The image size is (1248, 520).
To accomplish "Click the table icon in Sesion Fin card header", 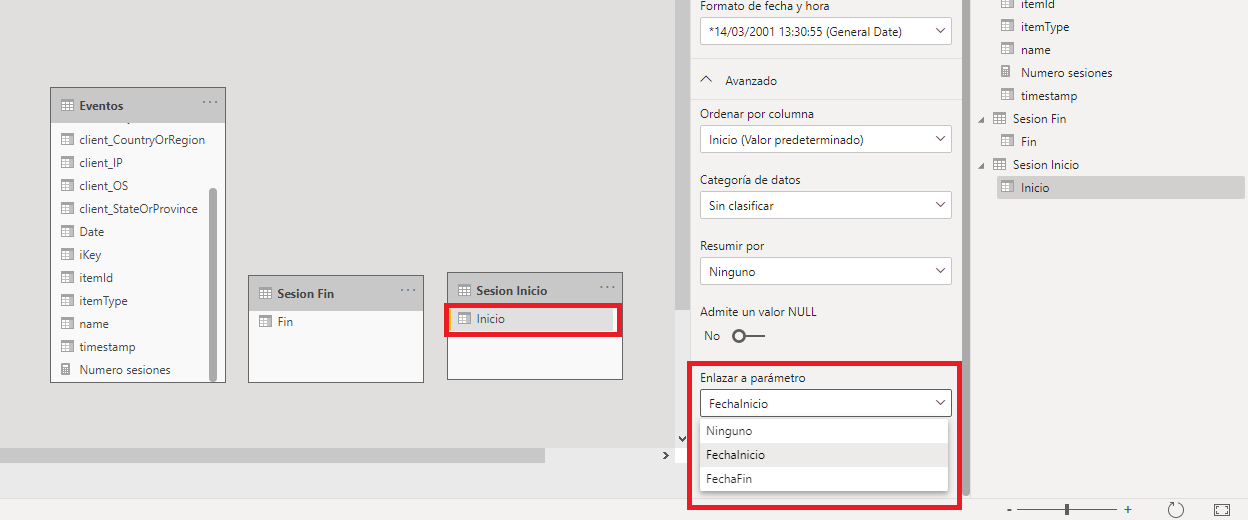I will (x=265, y=294).
